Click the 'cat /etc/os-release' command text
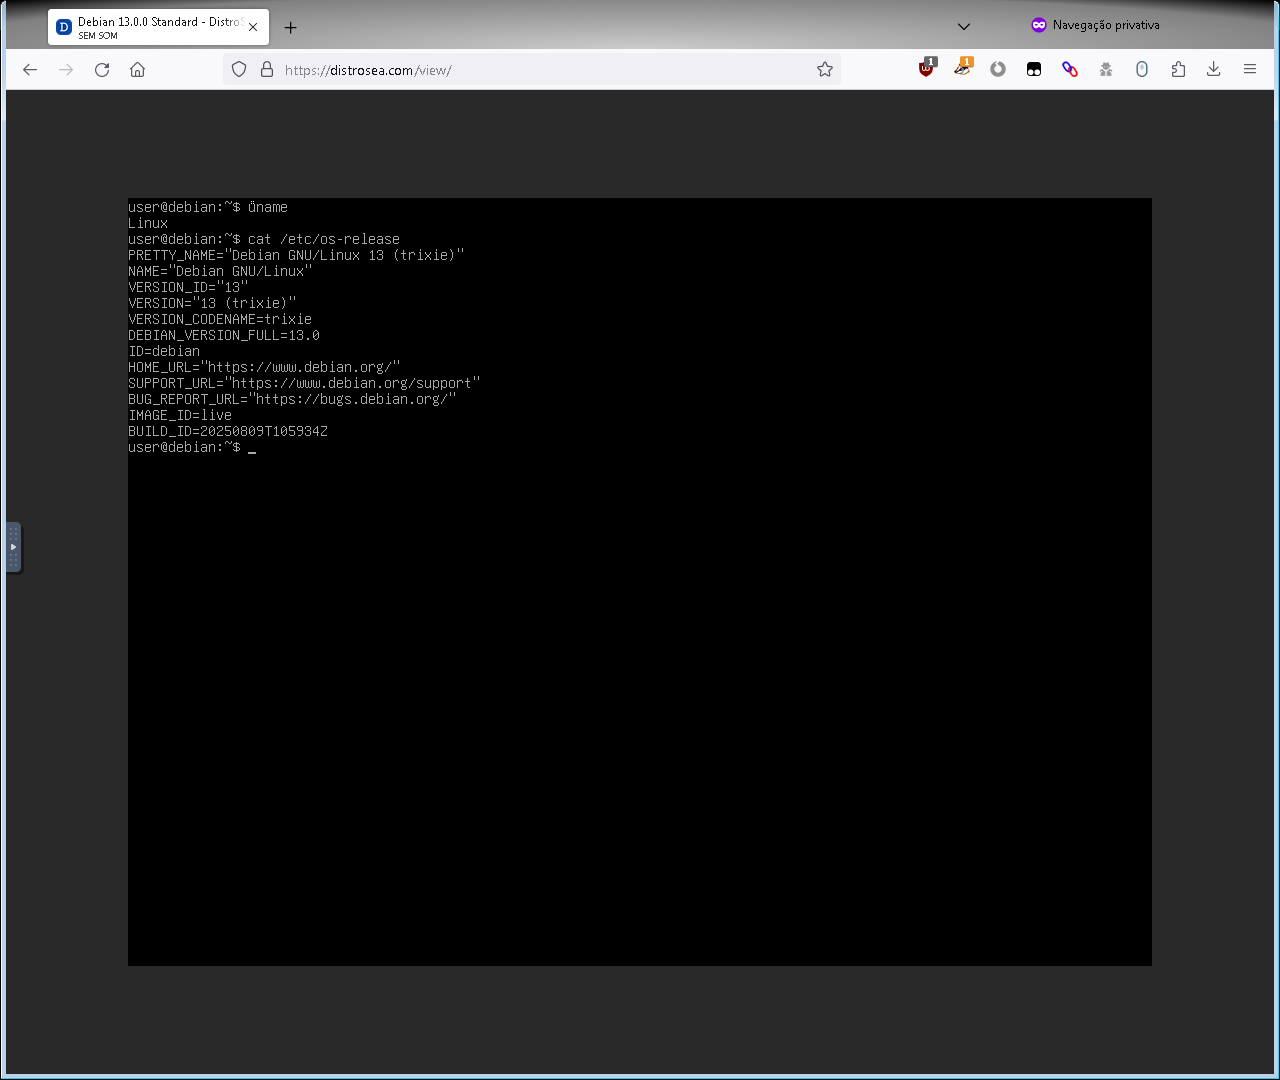Viewport: 1280px width, 1080px height. tap(324, 239)
